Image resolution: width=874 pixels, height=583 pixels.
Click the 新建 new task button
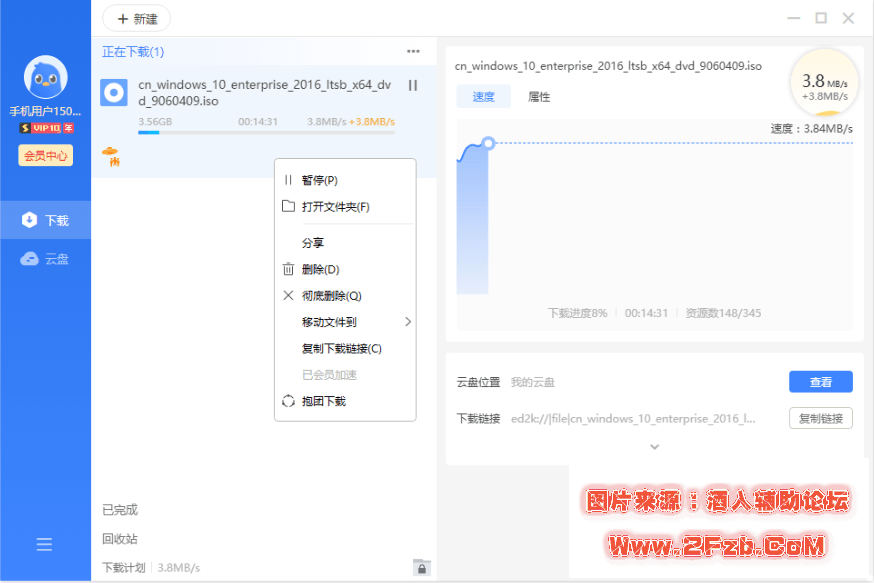pyautogui.click(x=137, y=19)
